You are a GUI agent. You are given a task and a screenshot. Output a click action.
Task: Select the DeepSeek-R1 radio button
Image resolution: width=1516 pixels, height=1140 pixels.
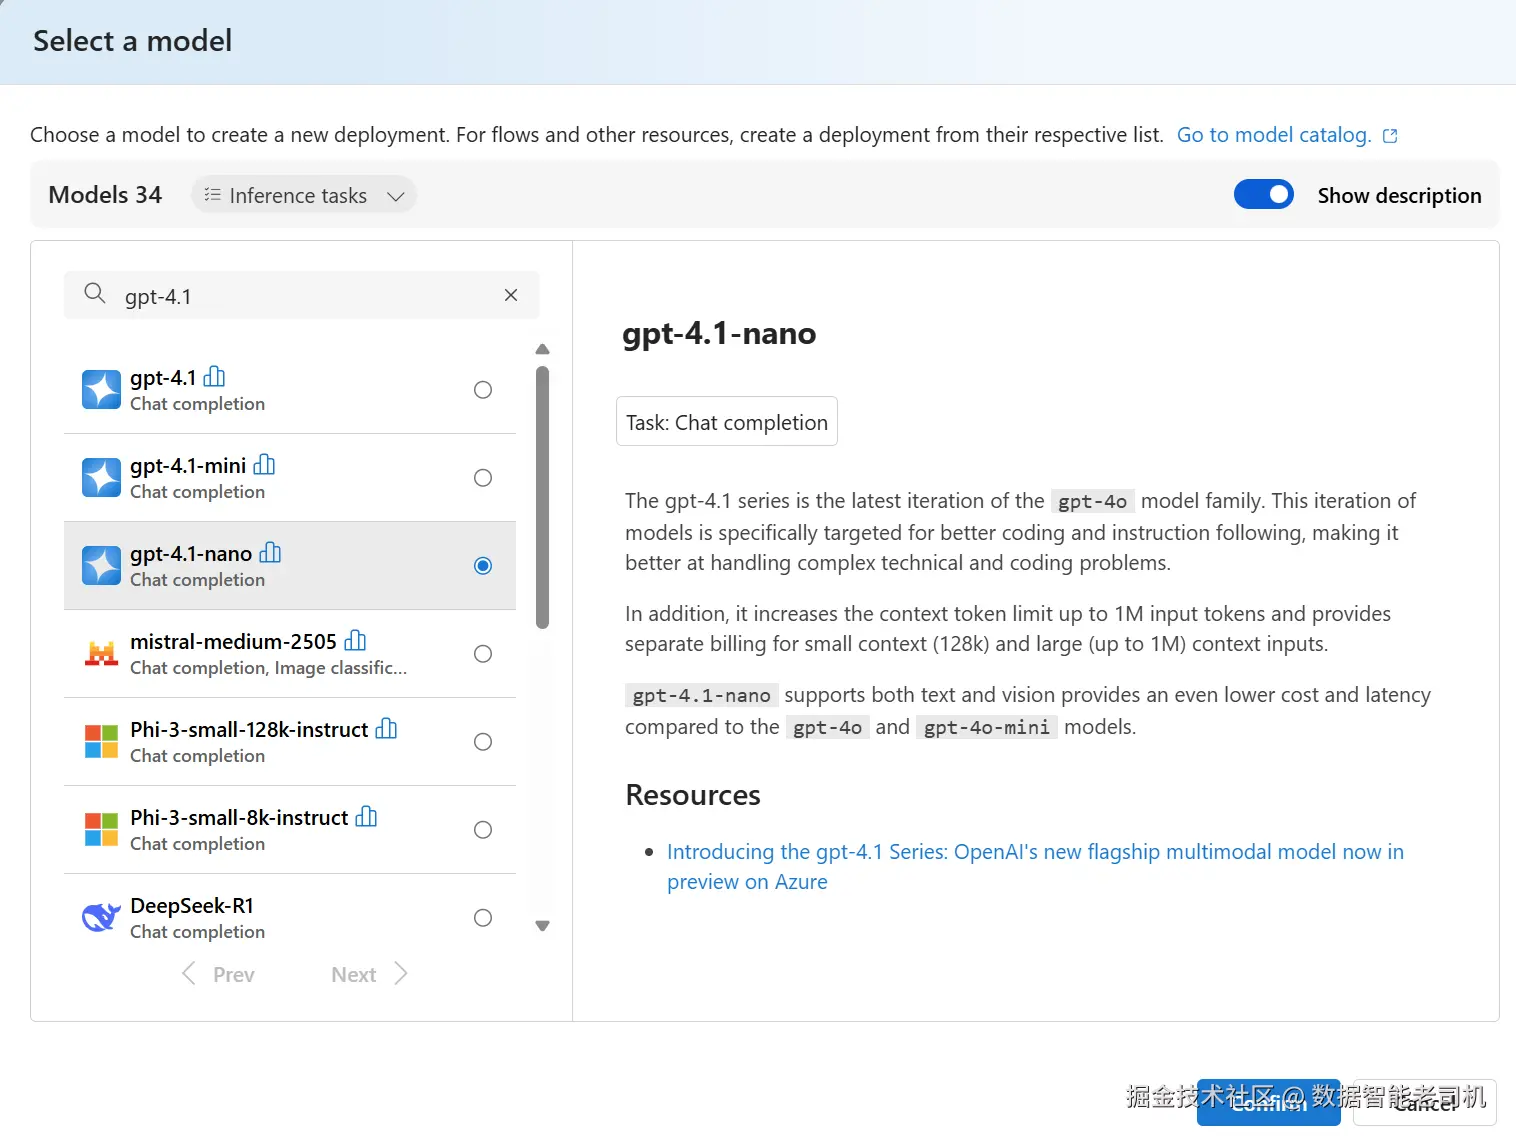[x=483, y=918]
